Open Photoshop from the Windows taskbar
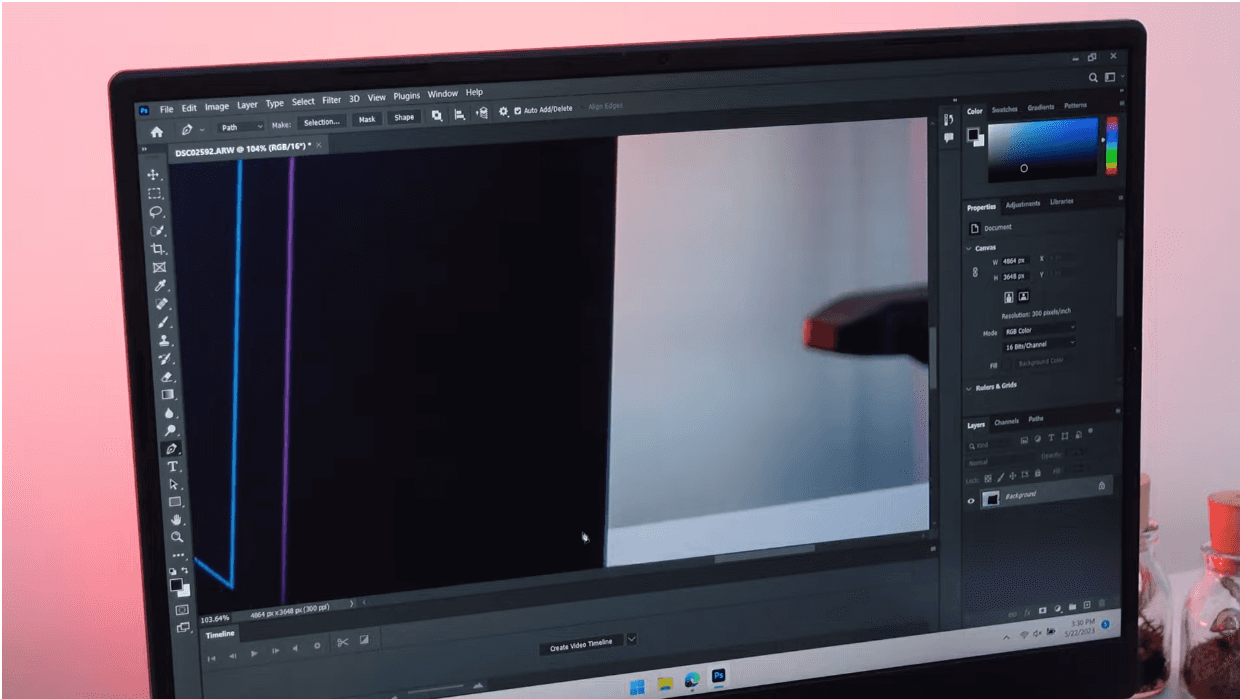Viewport: 1240px width, 699px height. pos(717,677)
